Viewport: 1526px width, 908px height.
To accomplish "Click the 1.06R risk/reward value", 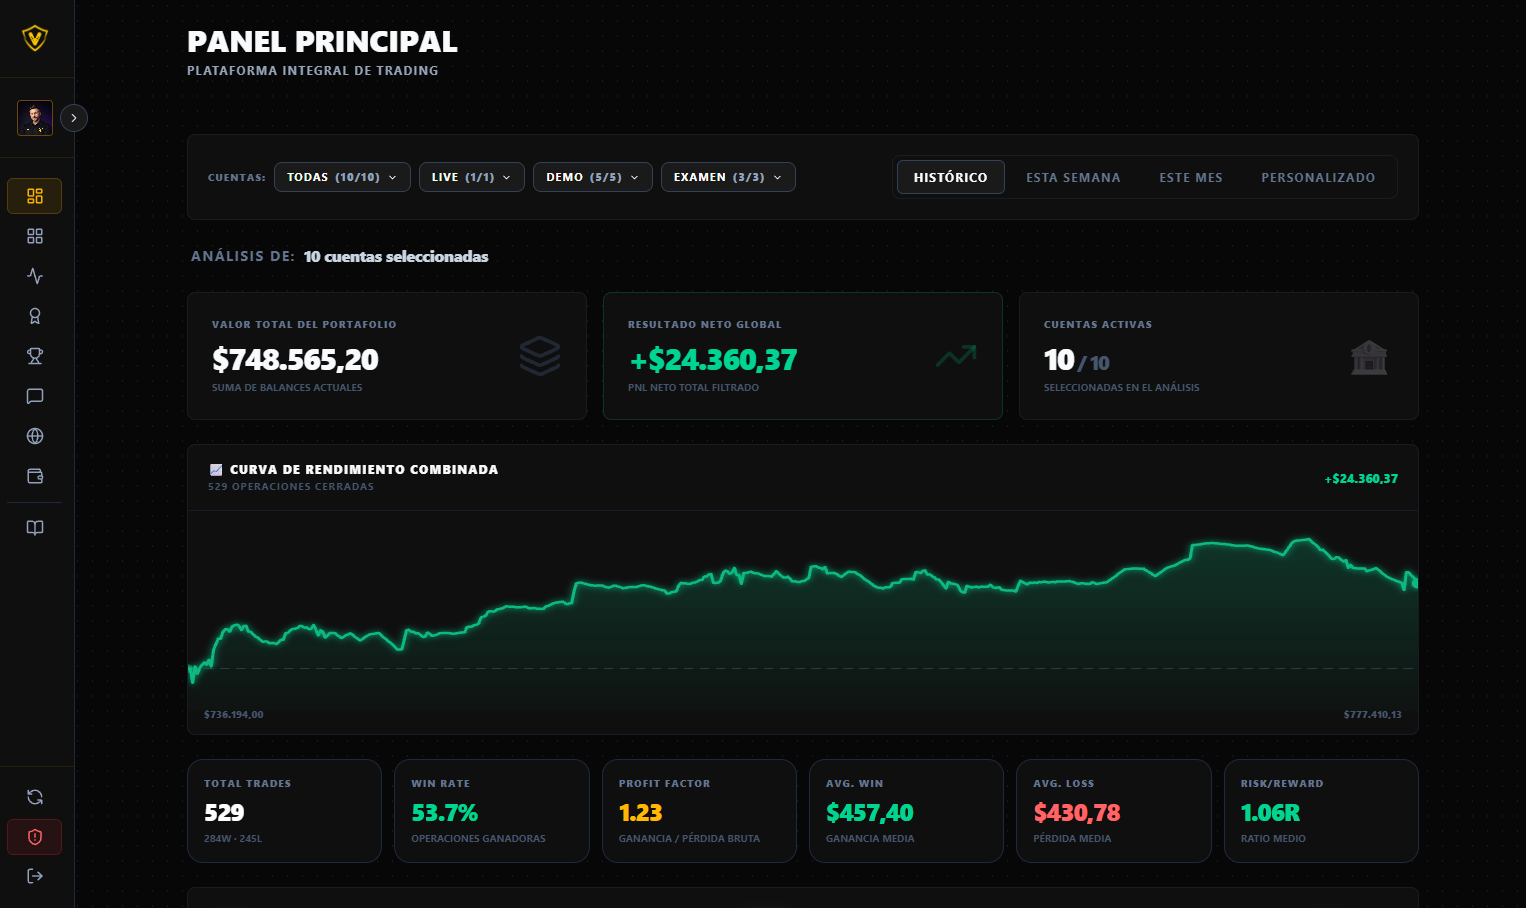I will [1271, 813].
